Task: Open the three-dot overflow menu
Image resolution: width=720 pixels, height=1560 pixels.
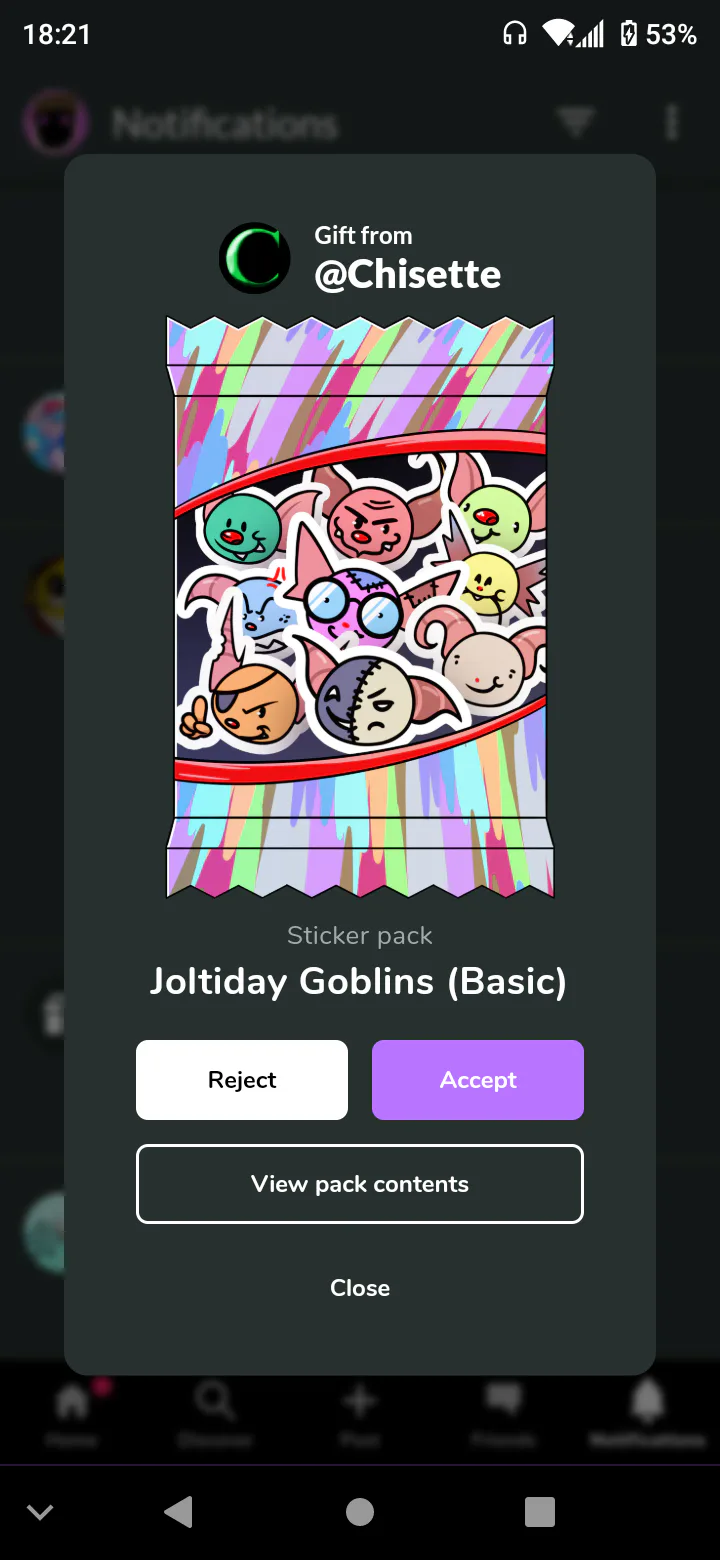Action: 672,123
